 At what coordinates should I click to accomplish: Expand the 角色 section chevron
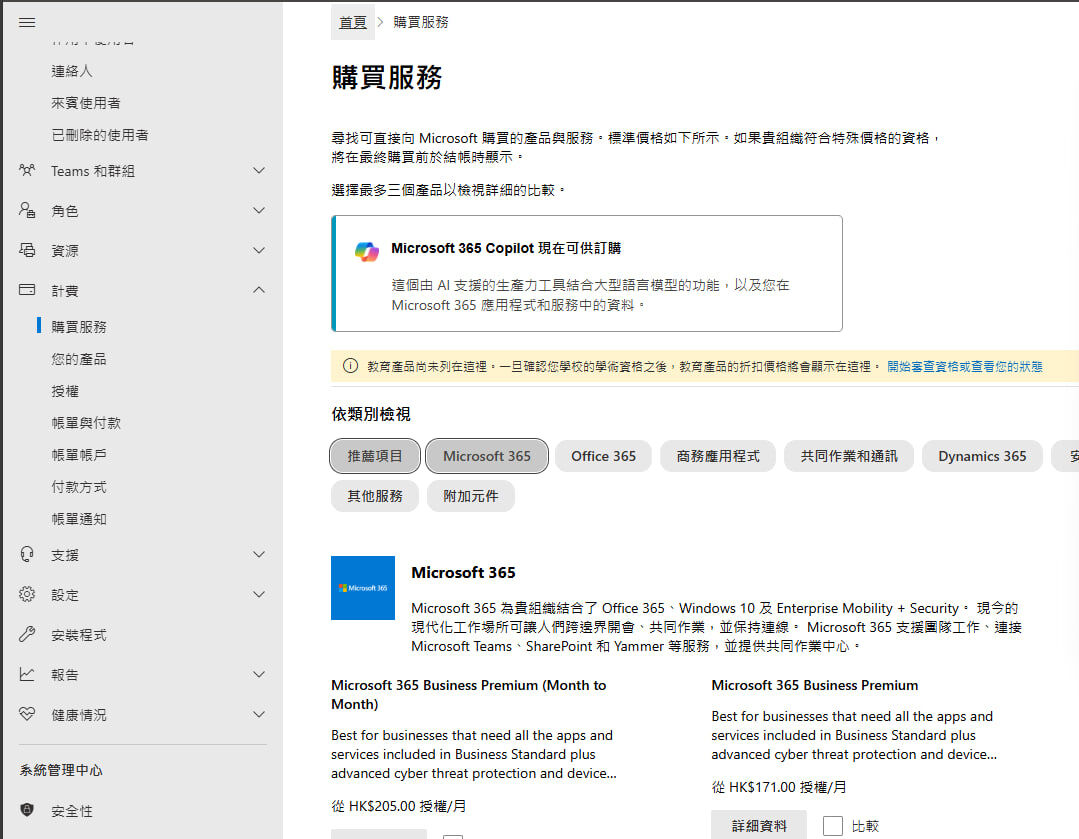(259, 210)
